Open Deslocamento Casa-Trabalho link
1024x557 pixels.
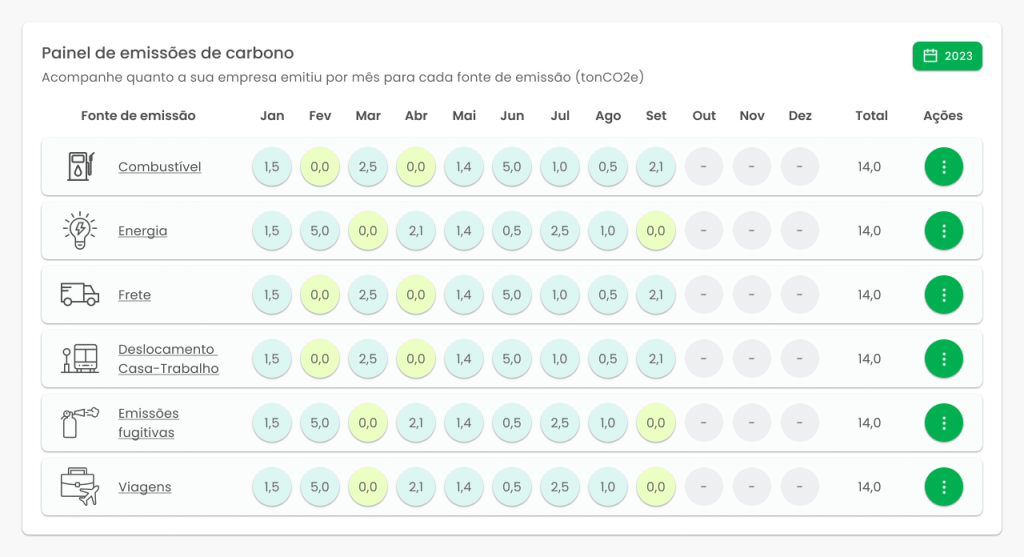click(167, 359)
